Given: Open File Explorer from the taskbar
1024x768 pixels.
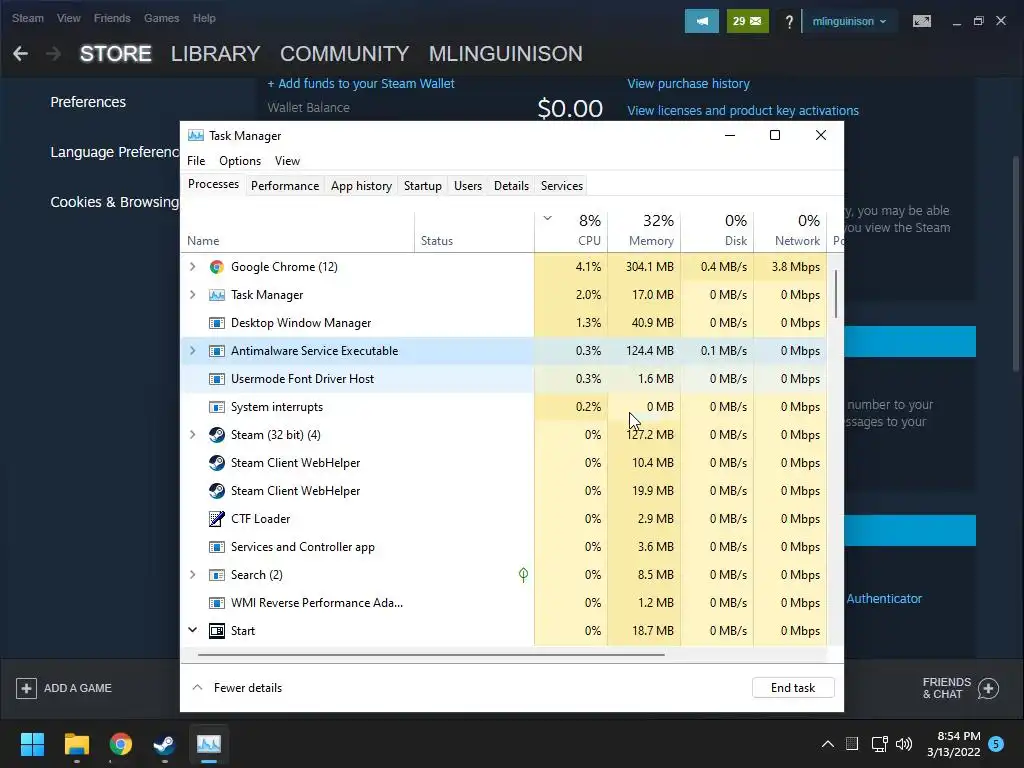Looking at the screenshot, I should pos(76,744).
